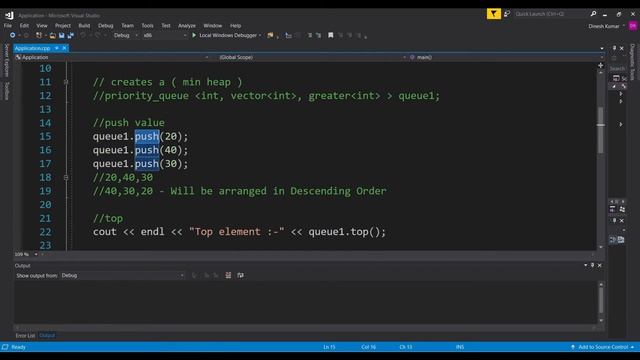Viewport: 640px width, 360px height.
Task: Open the Build menu
Action: [x=84, y=26]
